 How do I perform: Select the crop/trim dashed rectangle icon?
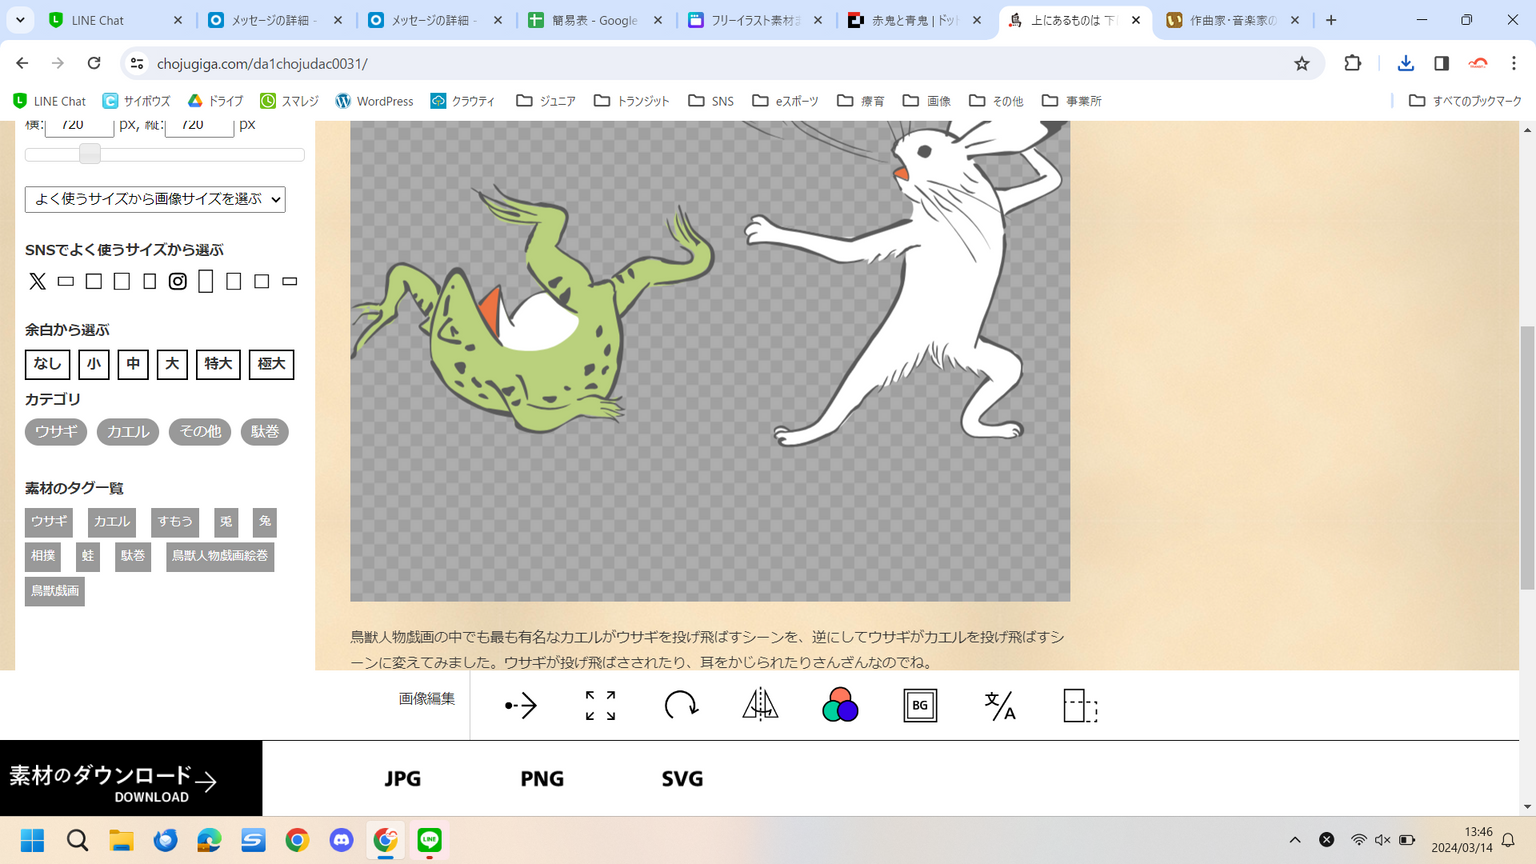(x=1080, y=706)
